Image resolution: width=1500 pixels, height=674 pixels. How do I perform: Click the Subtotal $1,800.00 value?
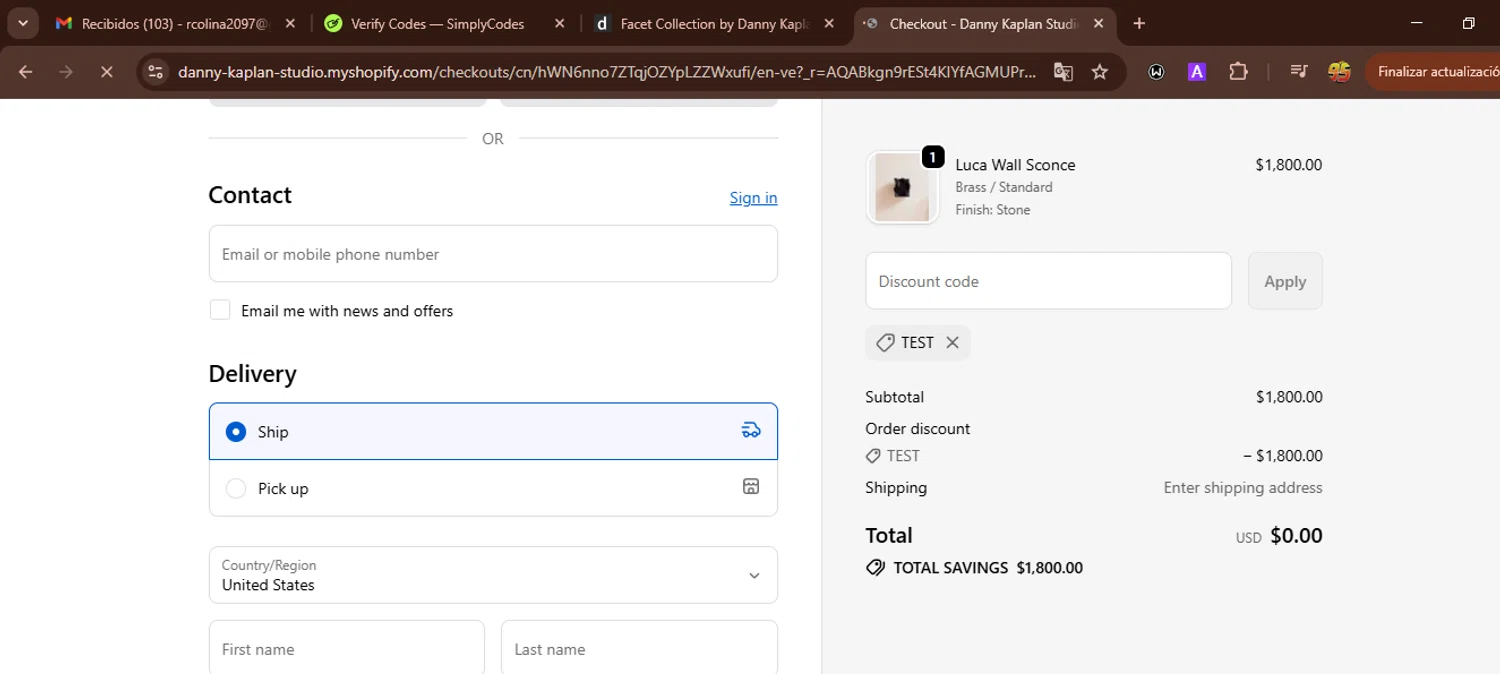pos(1289,397)
